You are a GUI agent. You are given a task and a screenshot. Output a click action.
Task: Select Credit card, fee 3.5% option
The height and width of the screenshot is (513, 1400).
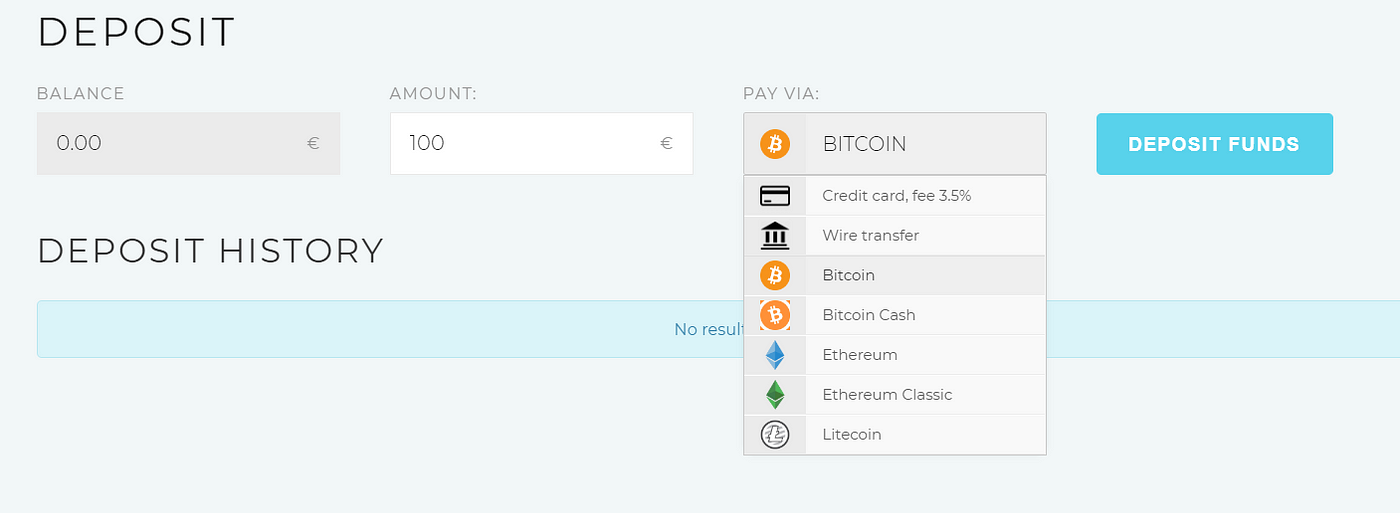[x=895, y=195]
